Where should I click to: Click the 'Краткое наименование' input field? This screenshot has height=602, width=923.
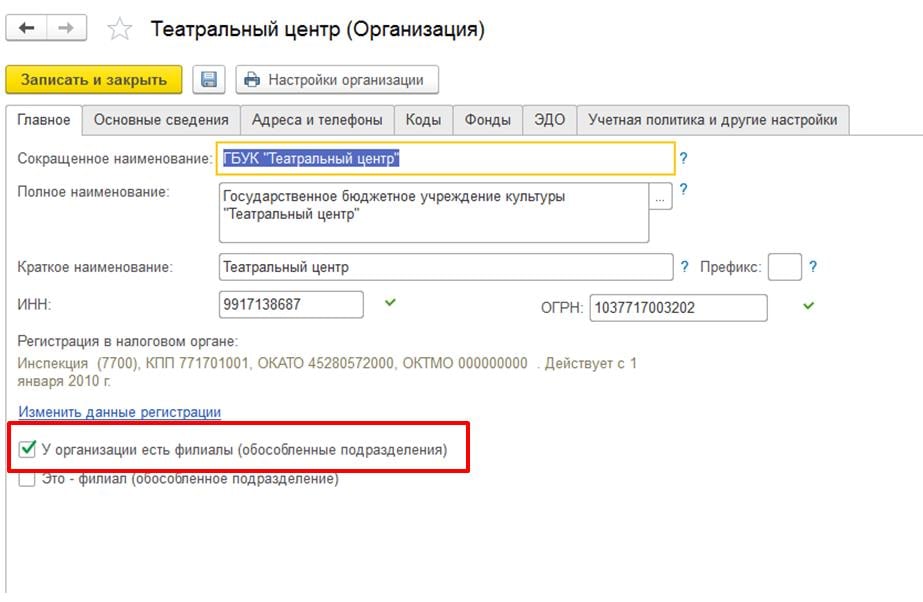(446, 267)
